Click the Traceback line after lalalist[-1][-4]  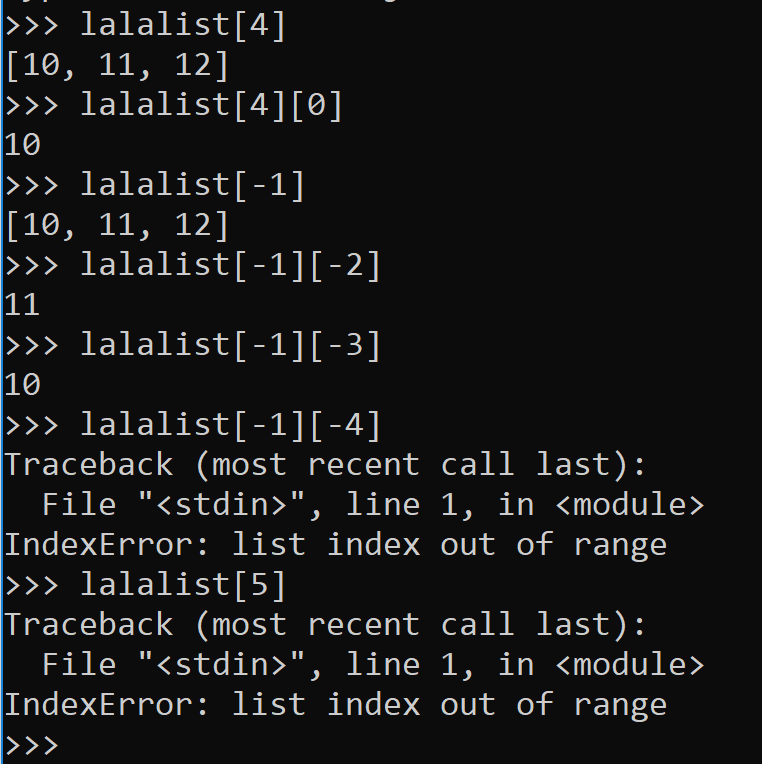325,465
